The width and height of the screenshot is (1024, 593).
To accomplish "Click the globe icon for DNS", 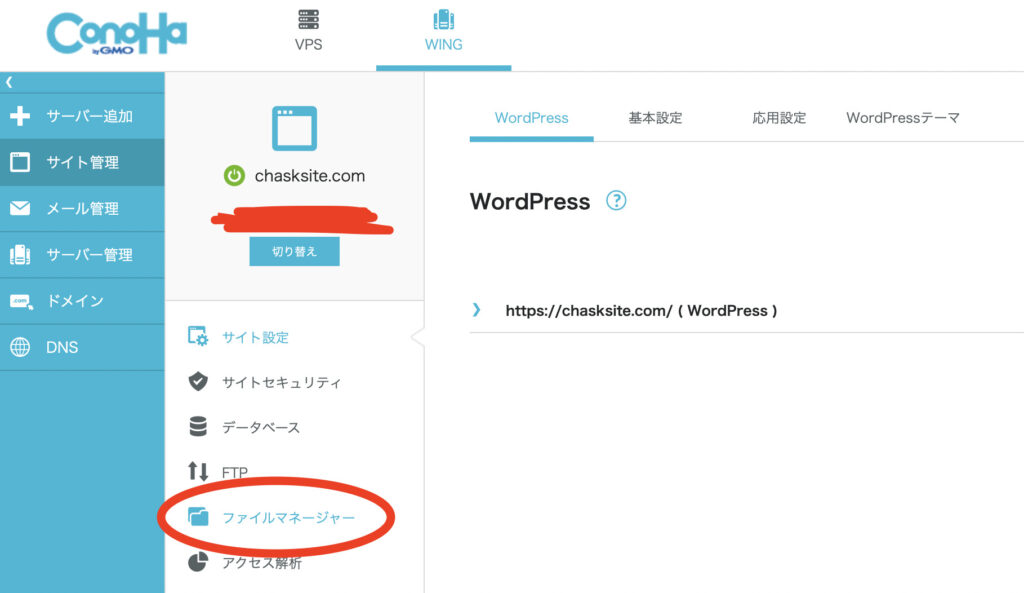I will 20,347.
